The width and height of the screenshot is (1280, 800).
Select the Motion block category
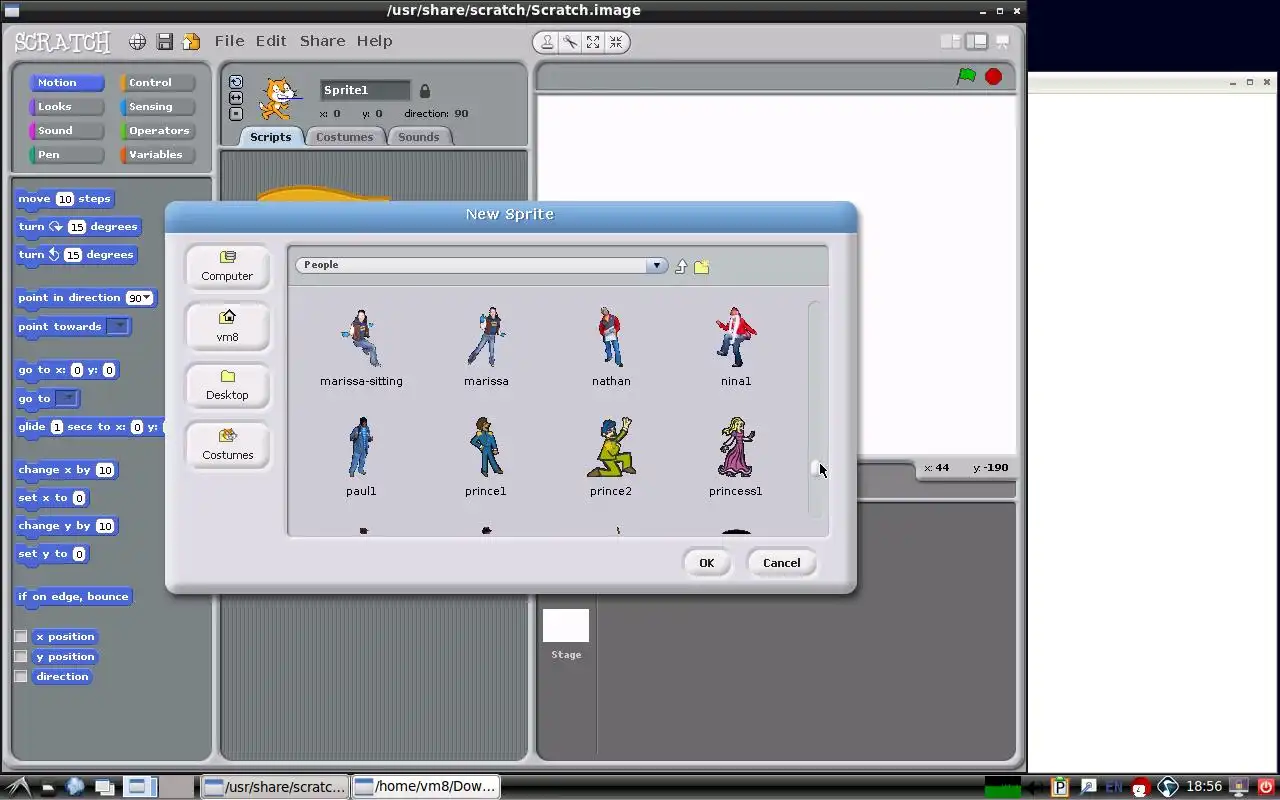(66, 83)
